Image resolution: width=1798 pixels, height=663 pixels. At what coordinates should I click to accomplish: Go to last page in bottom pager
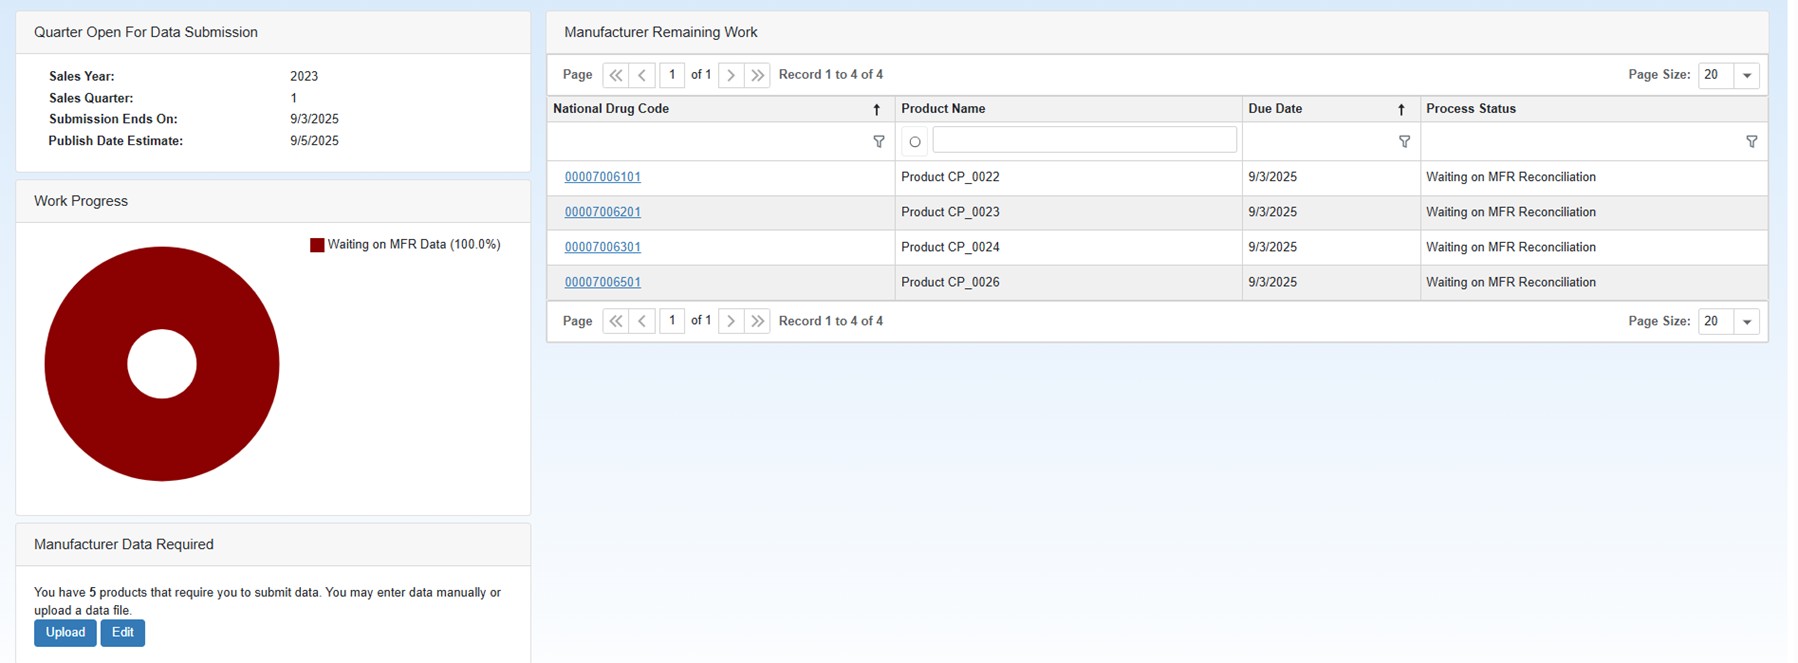point(757,321)
